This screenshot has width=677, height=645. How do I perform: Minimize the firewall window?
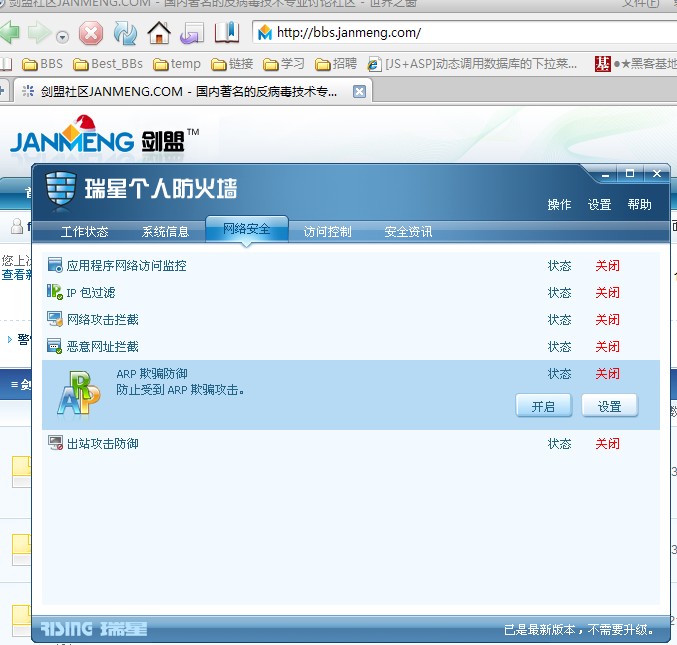click(x=605, y=174)
